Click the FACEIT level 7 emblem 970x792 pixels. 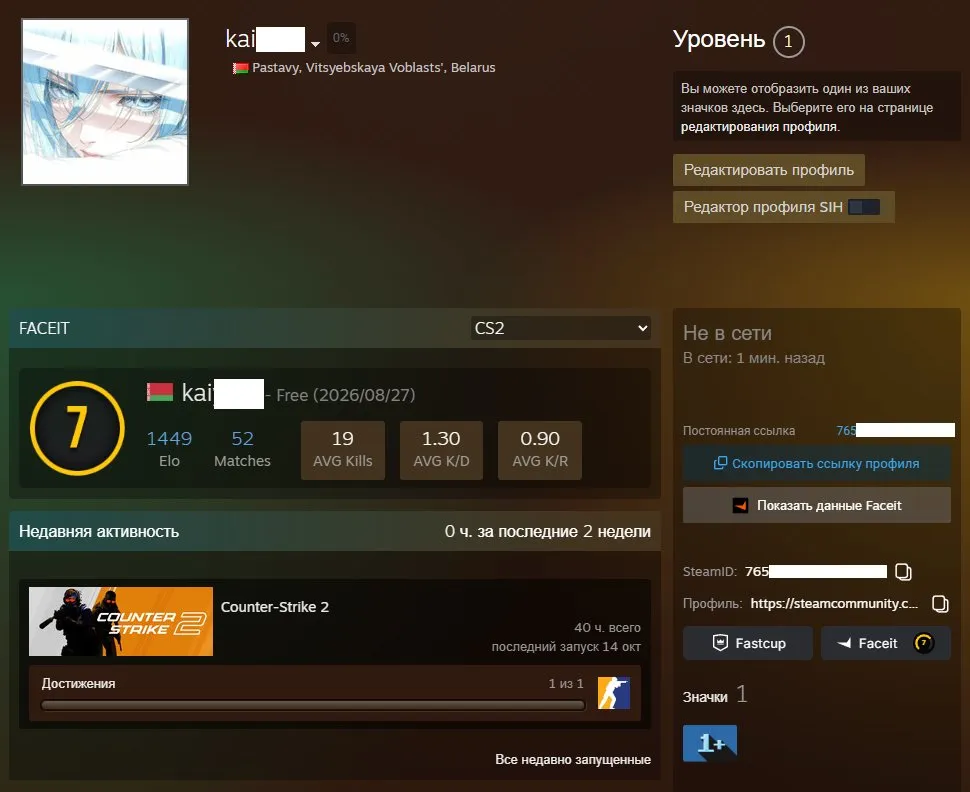[77, 428]
